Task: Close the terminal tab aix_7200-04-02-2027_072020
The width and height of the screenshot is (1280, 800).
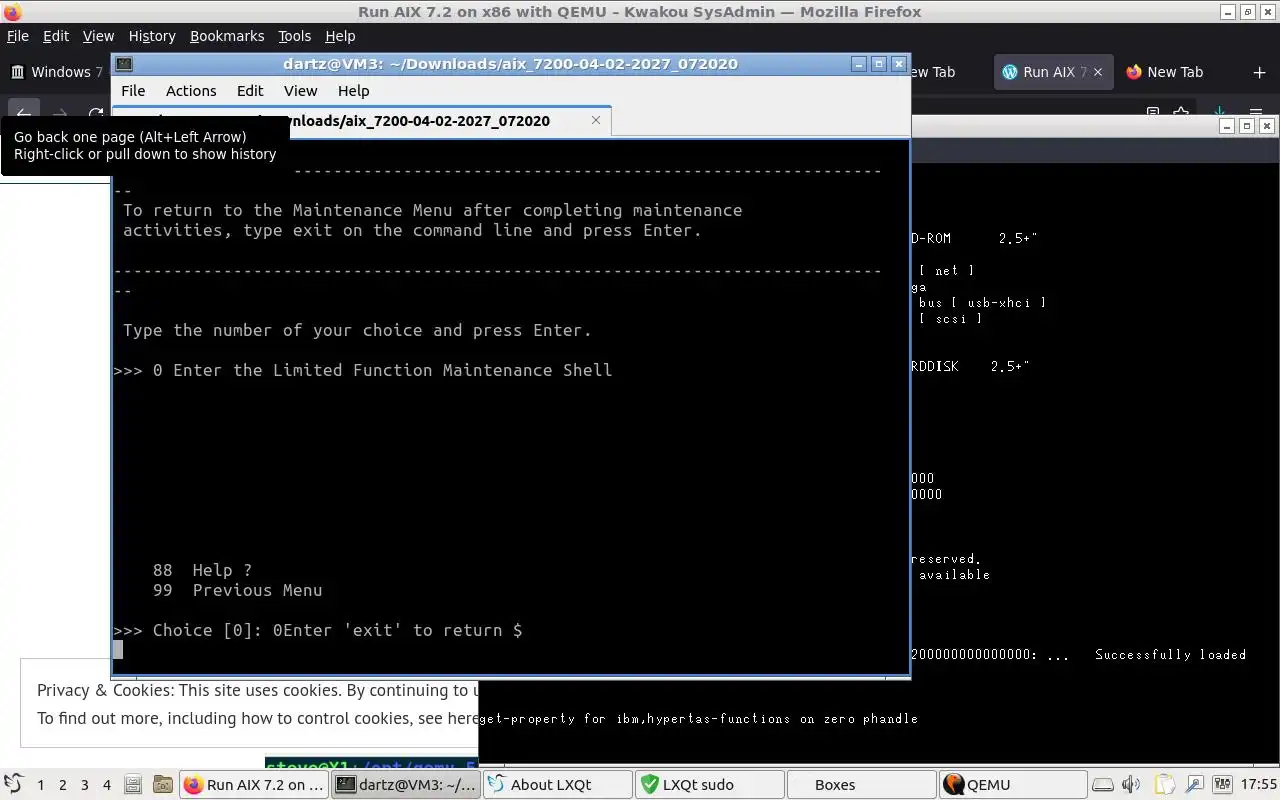Action: pyautogui.click(x=596, y=120)
